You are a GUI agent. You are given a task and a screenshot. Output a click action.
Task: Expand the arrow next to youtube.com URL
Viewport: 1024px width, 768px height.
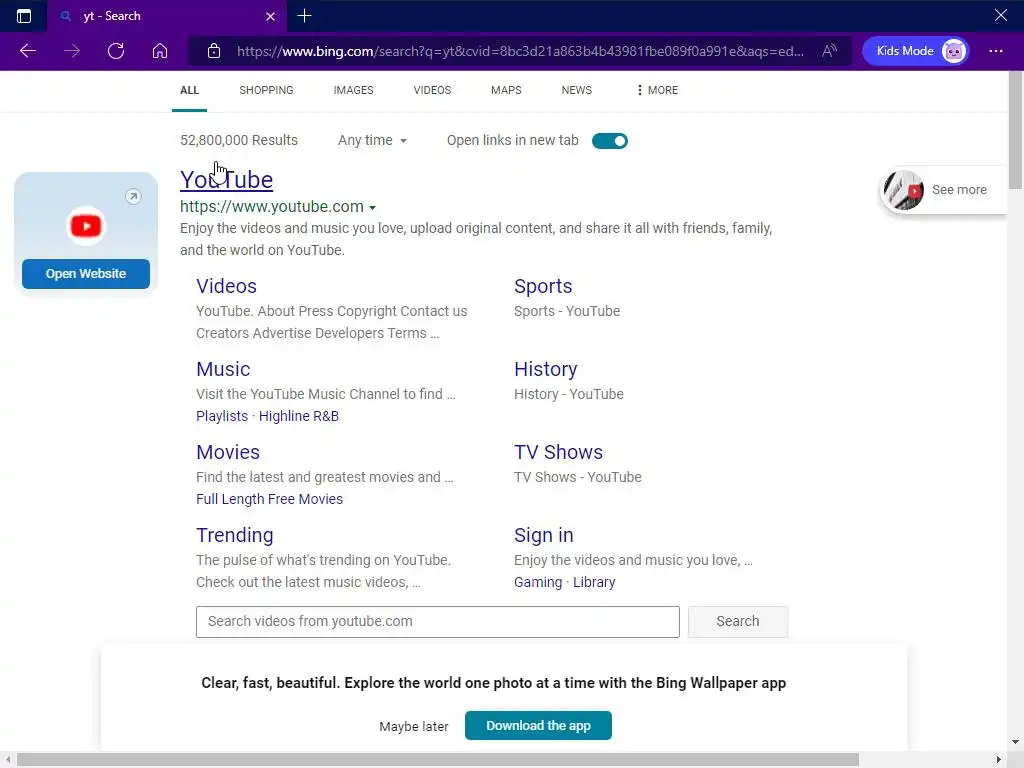(x=372, y=208)
